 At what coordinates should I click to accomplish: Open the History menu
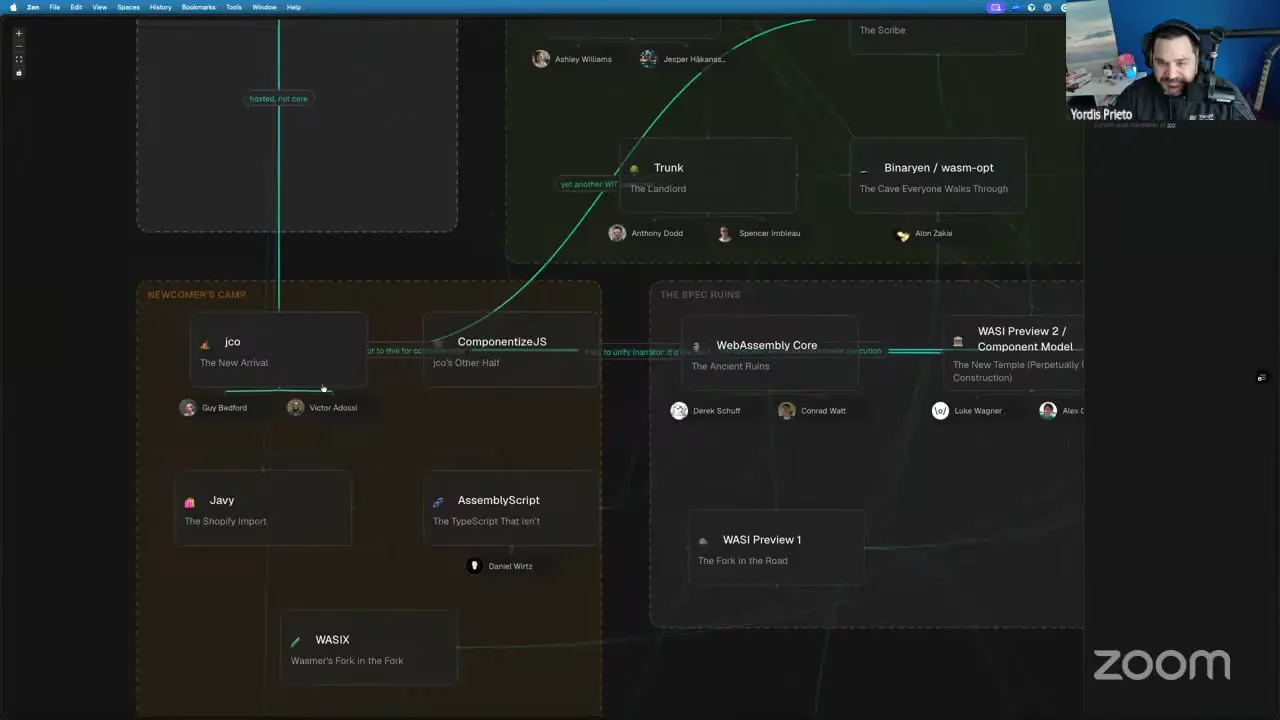tap(160, 7)
